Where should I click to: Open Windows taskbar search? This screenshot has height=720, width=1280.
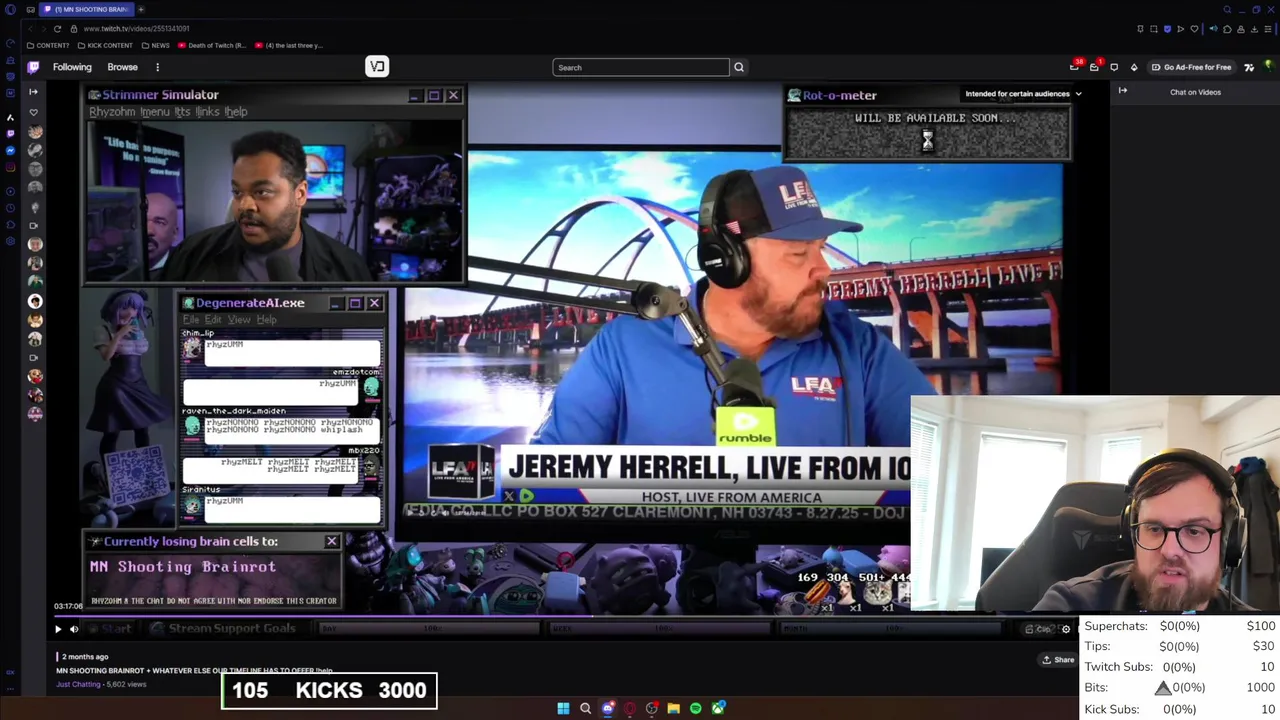click(x=586, y=708)
